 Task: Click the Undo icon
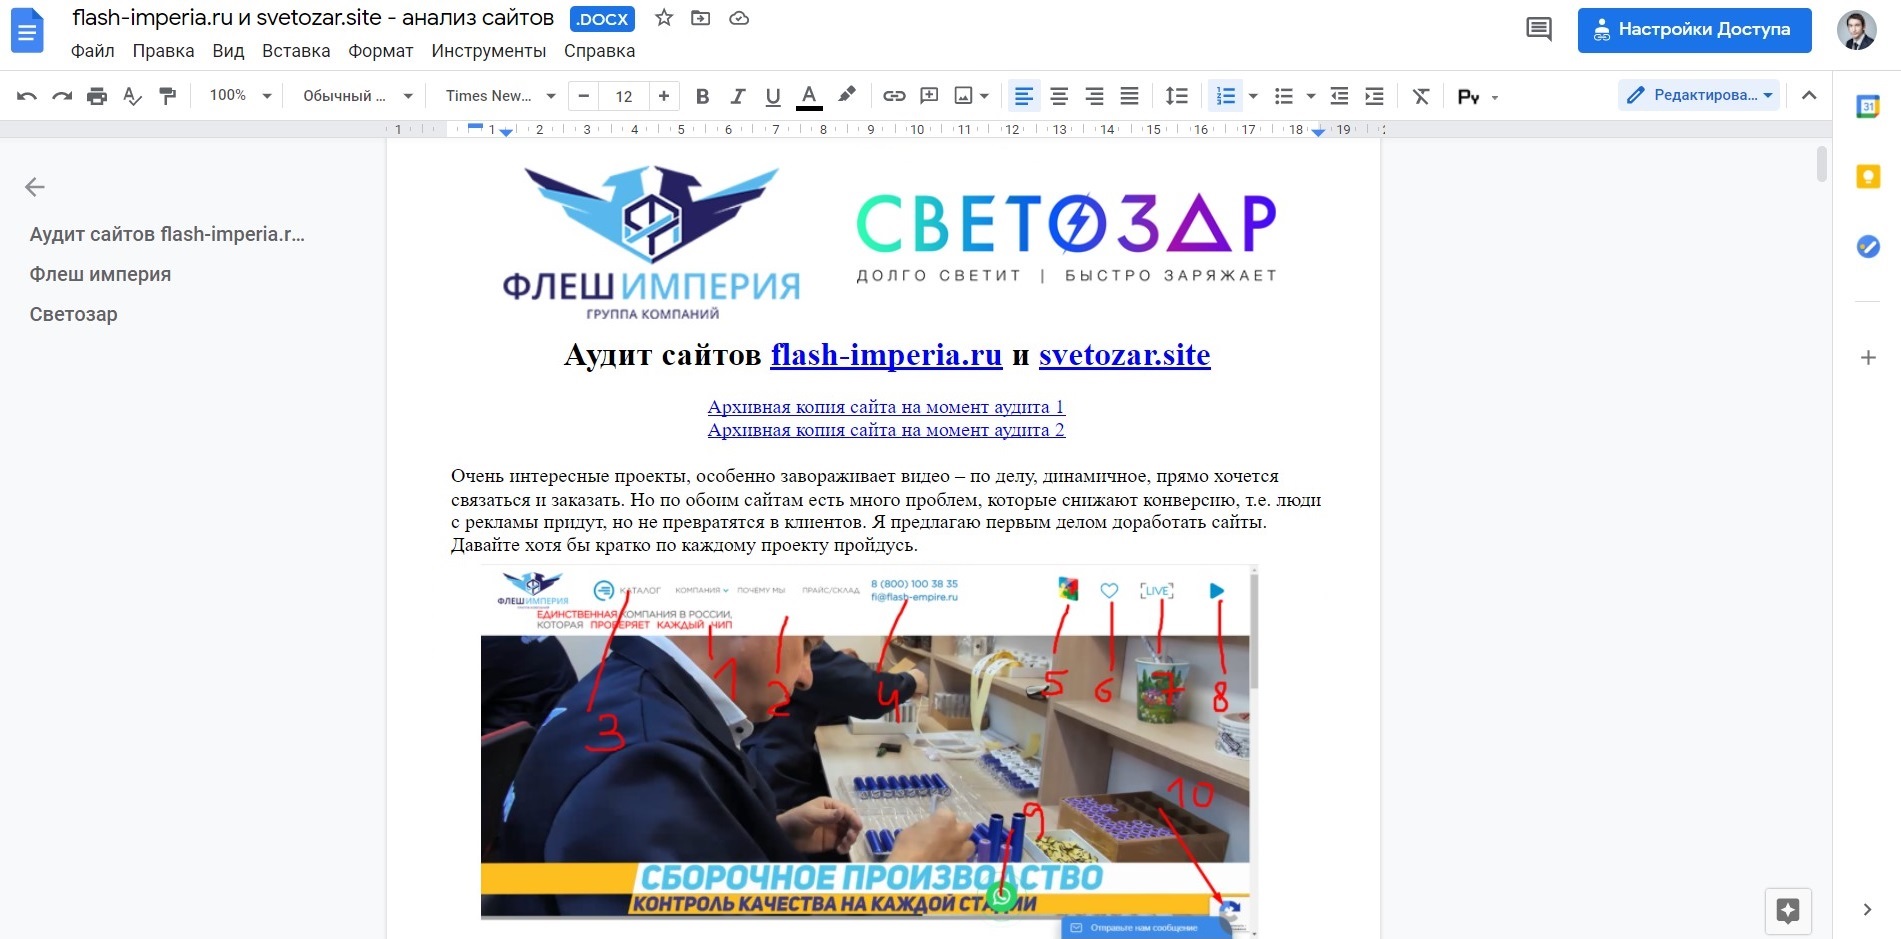(x=27, y=95)
